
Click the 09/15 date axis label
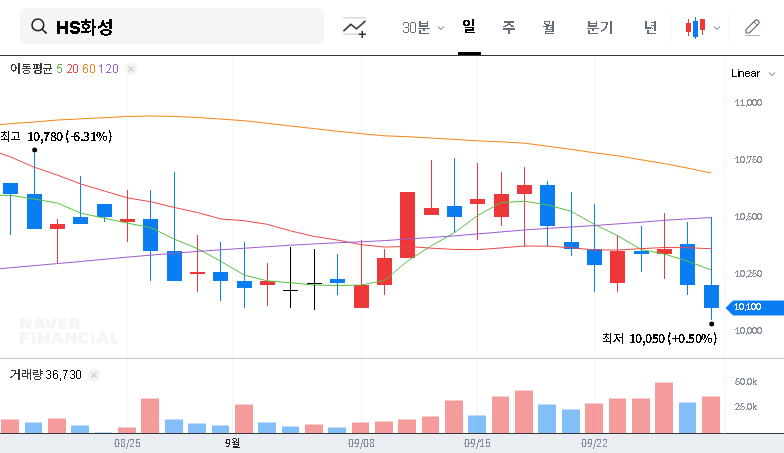[x=477, y=443]
